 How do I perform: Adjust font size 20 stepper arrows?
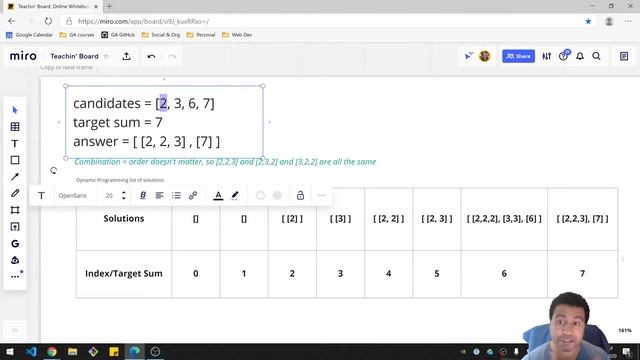click(x=124, y=196)
